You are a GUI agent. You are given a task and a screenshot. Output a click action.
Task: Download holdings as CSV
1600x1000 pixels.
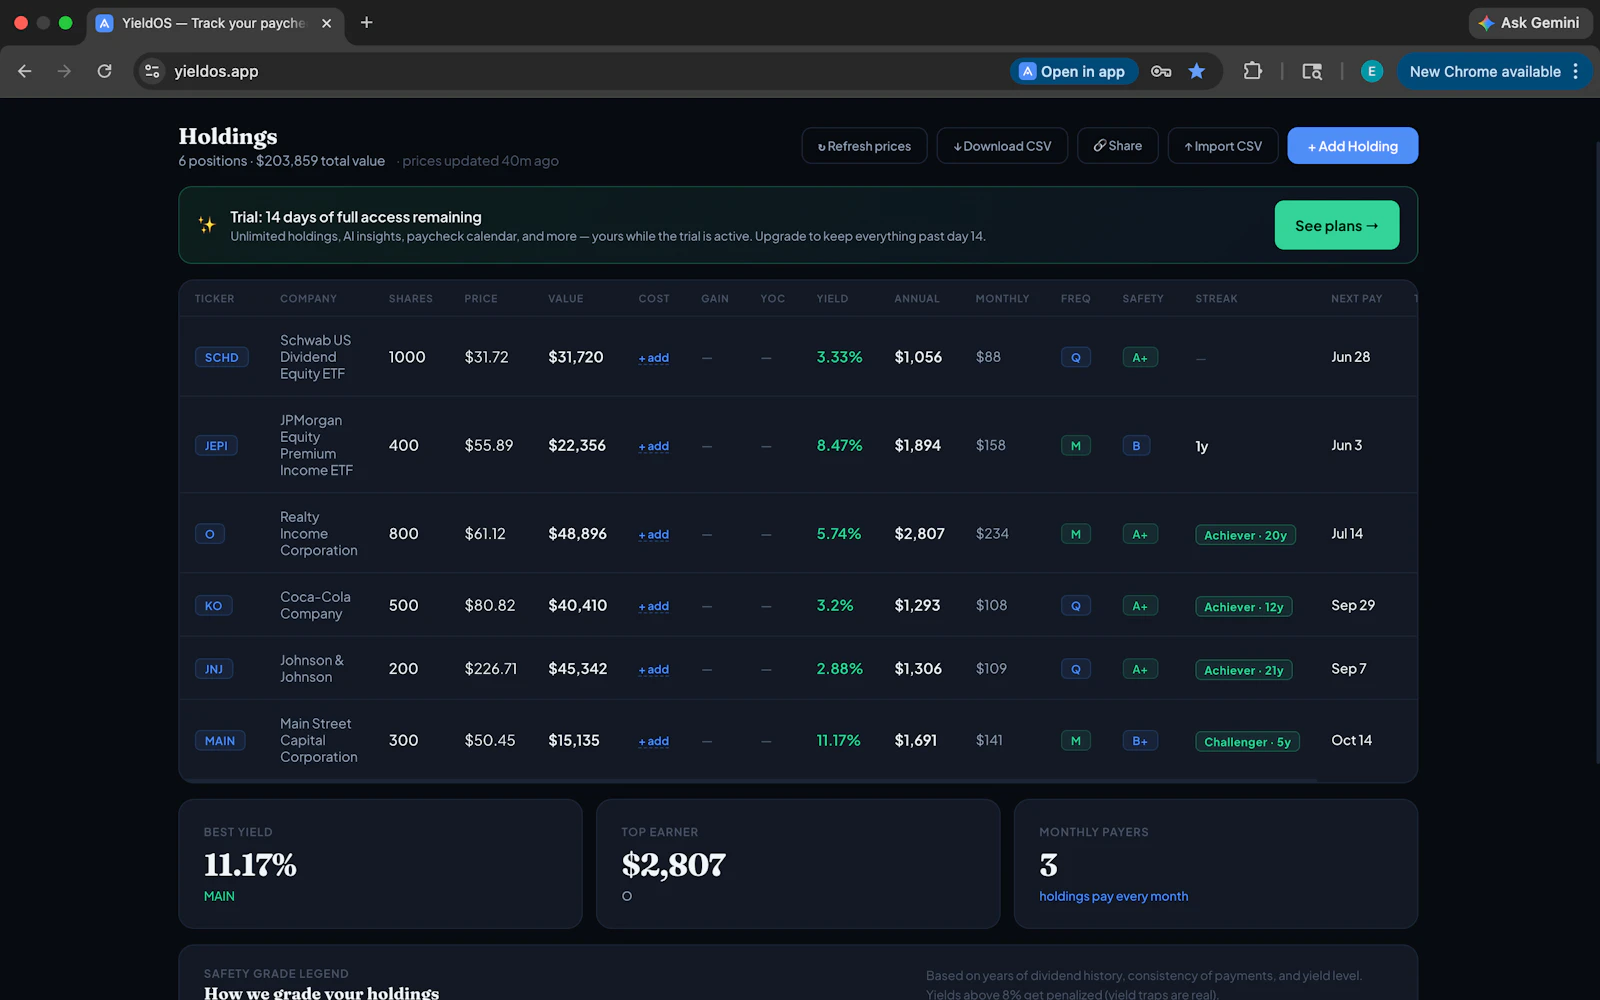[x=1002, y=146]
